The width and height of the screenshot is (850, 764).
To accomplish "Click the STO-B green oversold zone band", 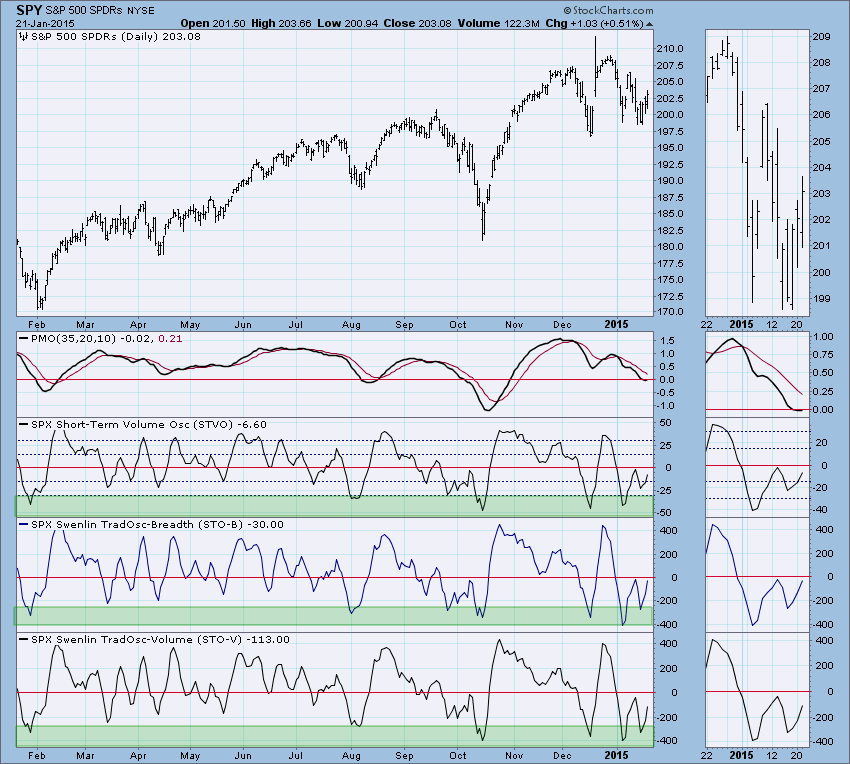I will point(333,616).
